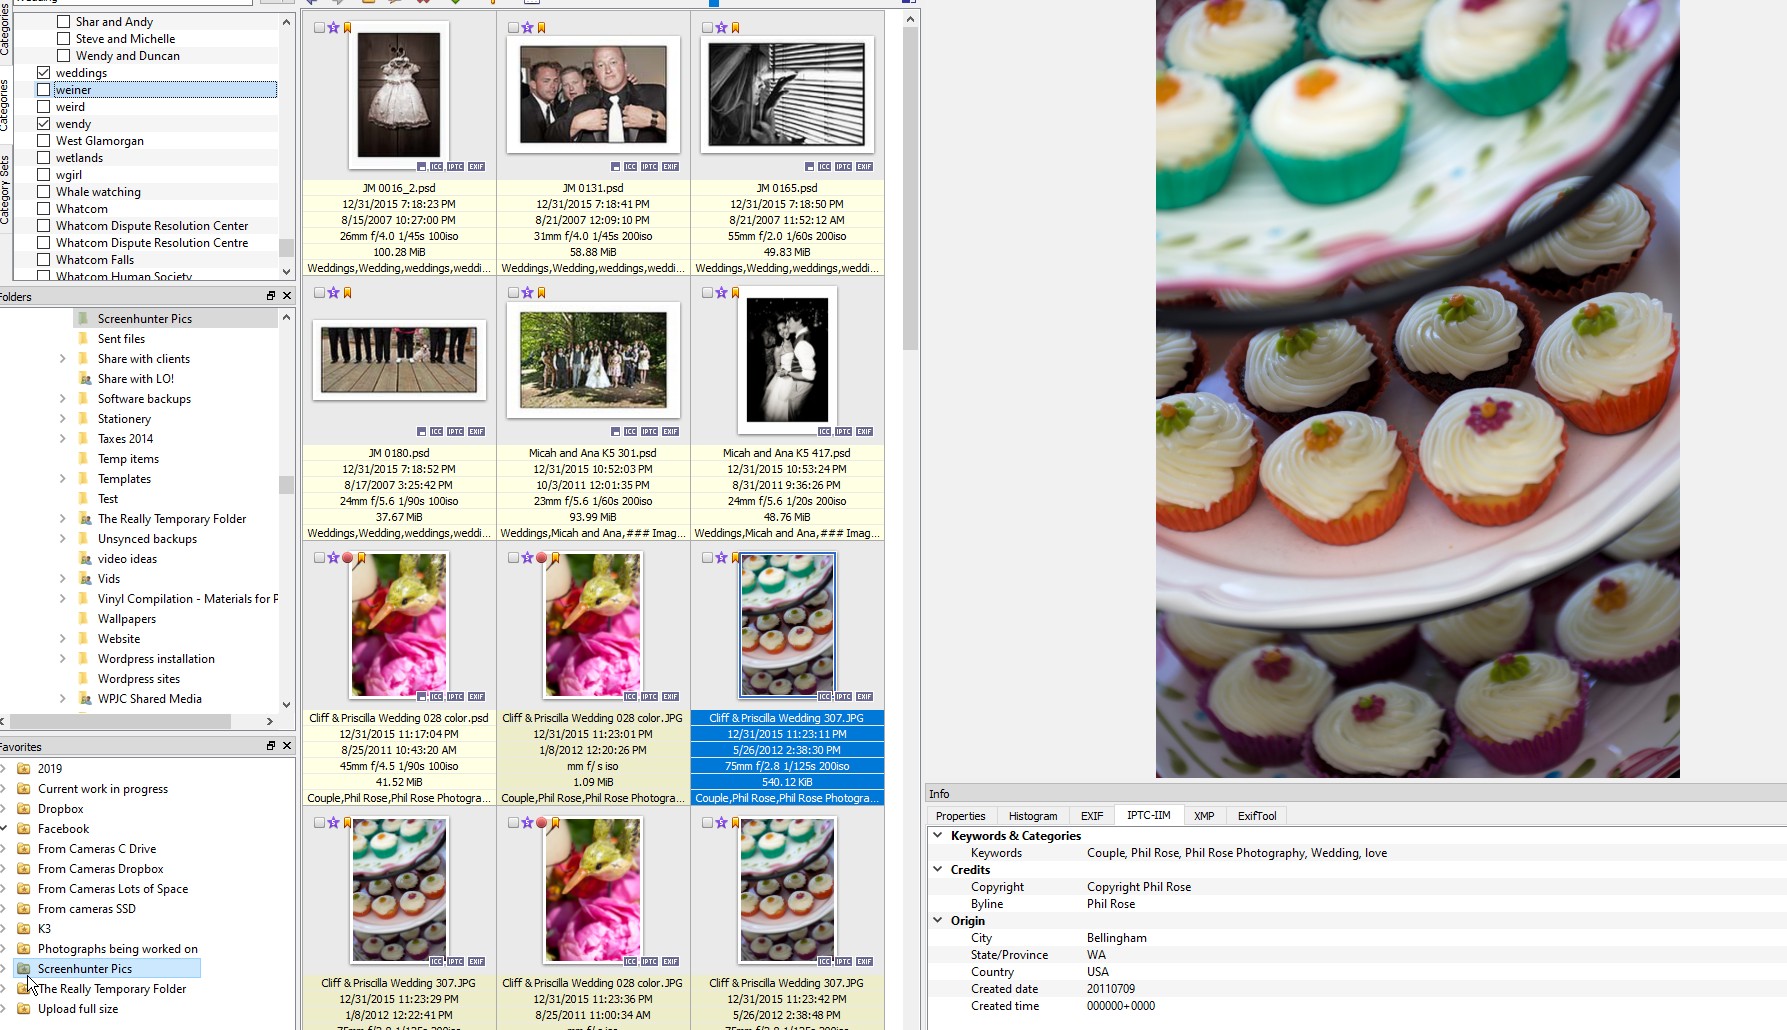Close the Folders panel
The width and height of the screenshot is (1787, 1030).
[x=287, y=296]
